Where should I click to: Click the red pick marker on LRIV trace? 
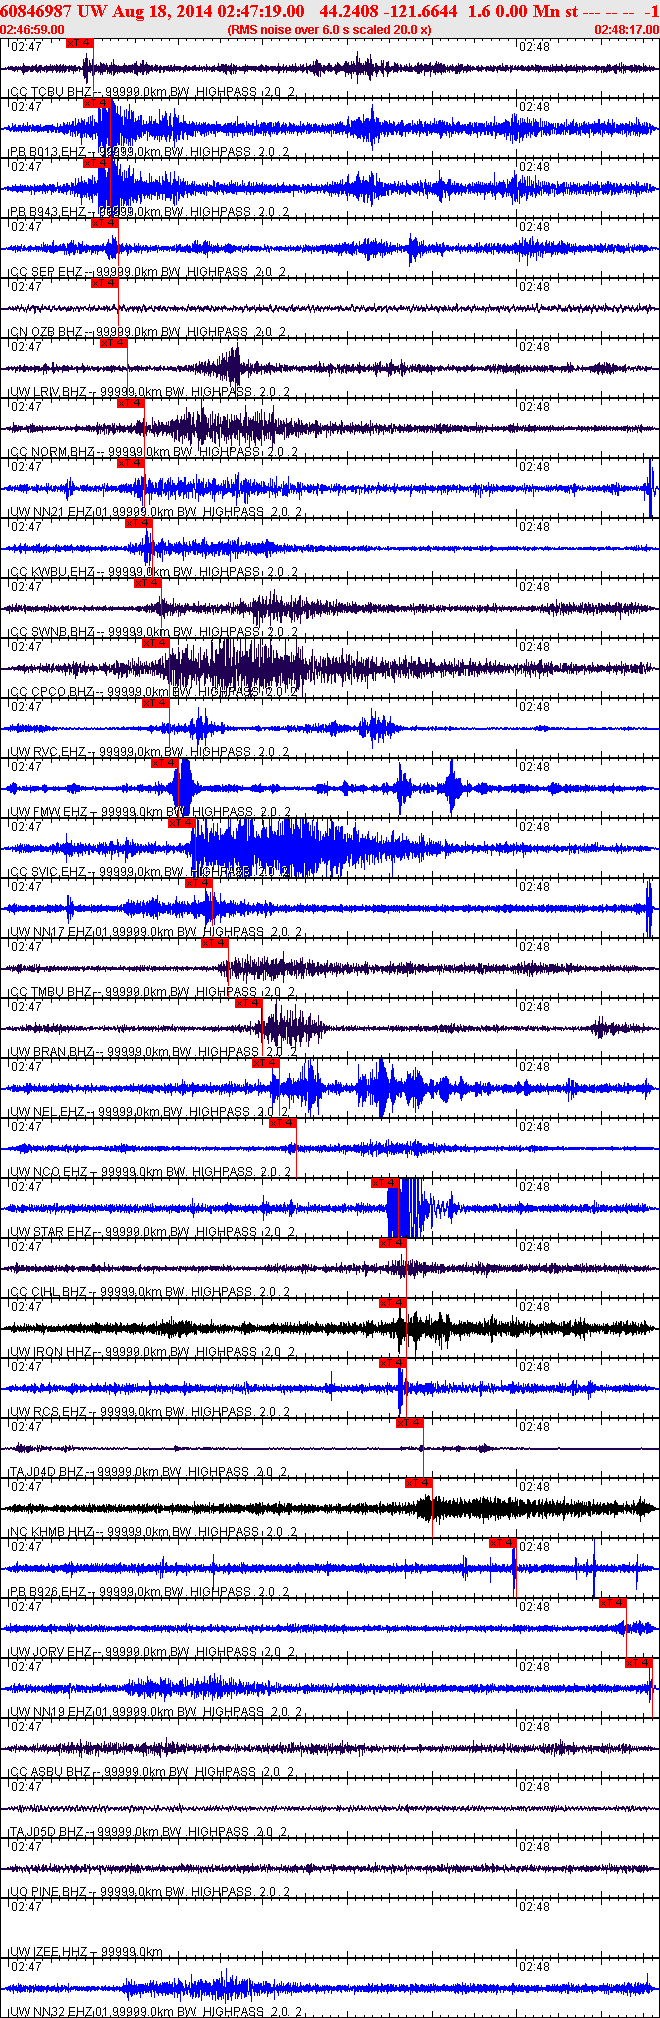(x=114, y=343)
